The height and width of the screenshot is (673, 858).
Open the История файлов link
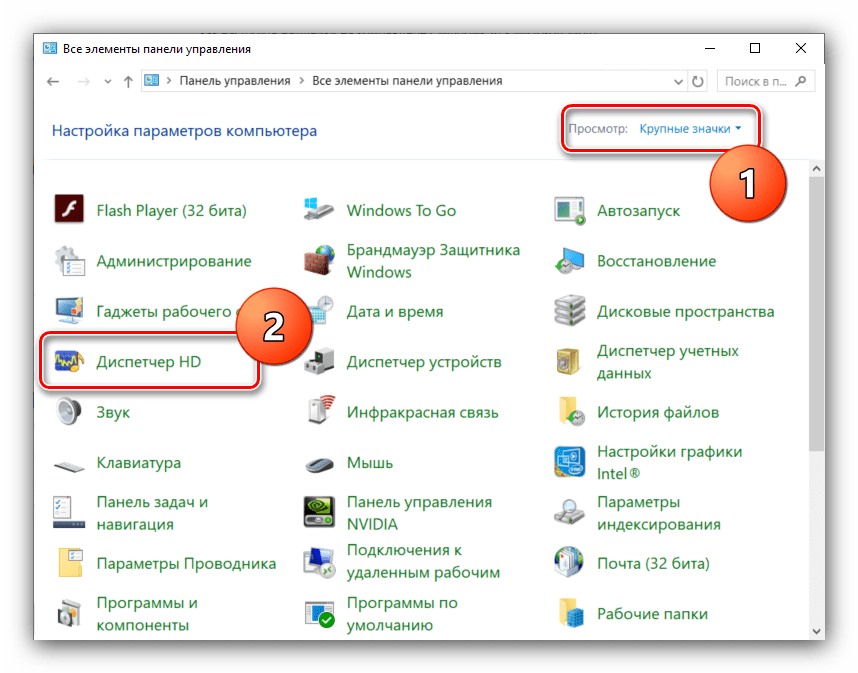point(657,412)
